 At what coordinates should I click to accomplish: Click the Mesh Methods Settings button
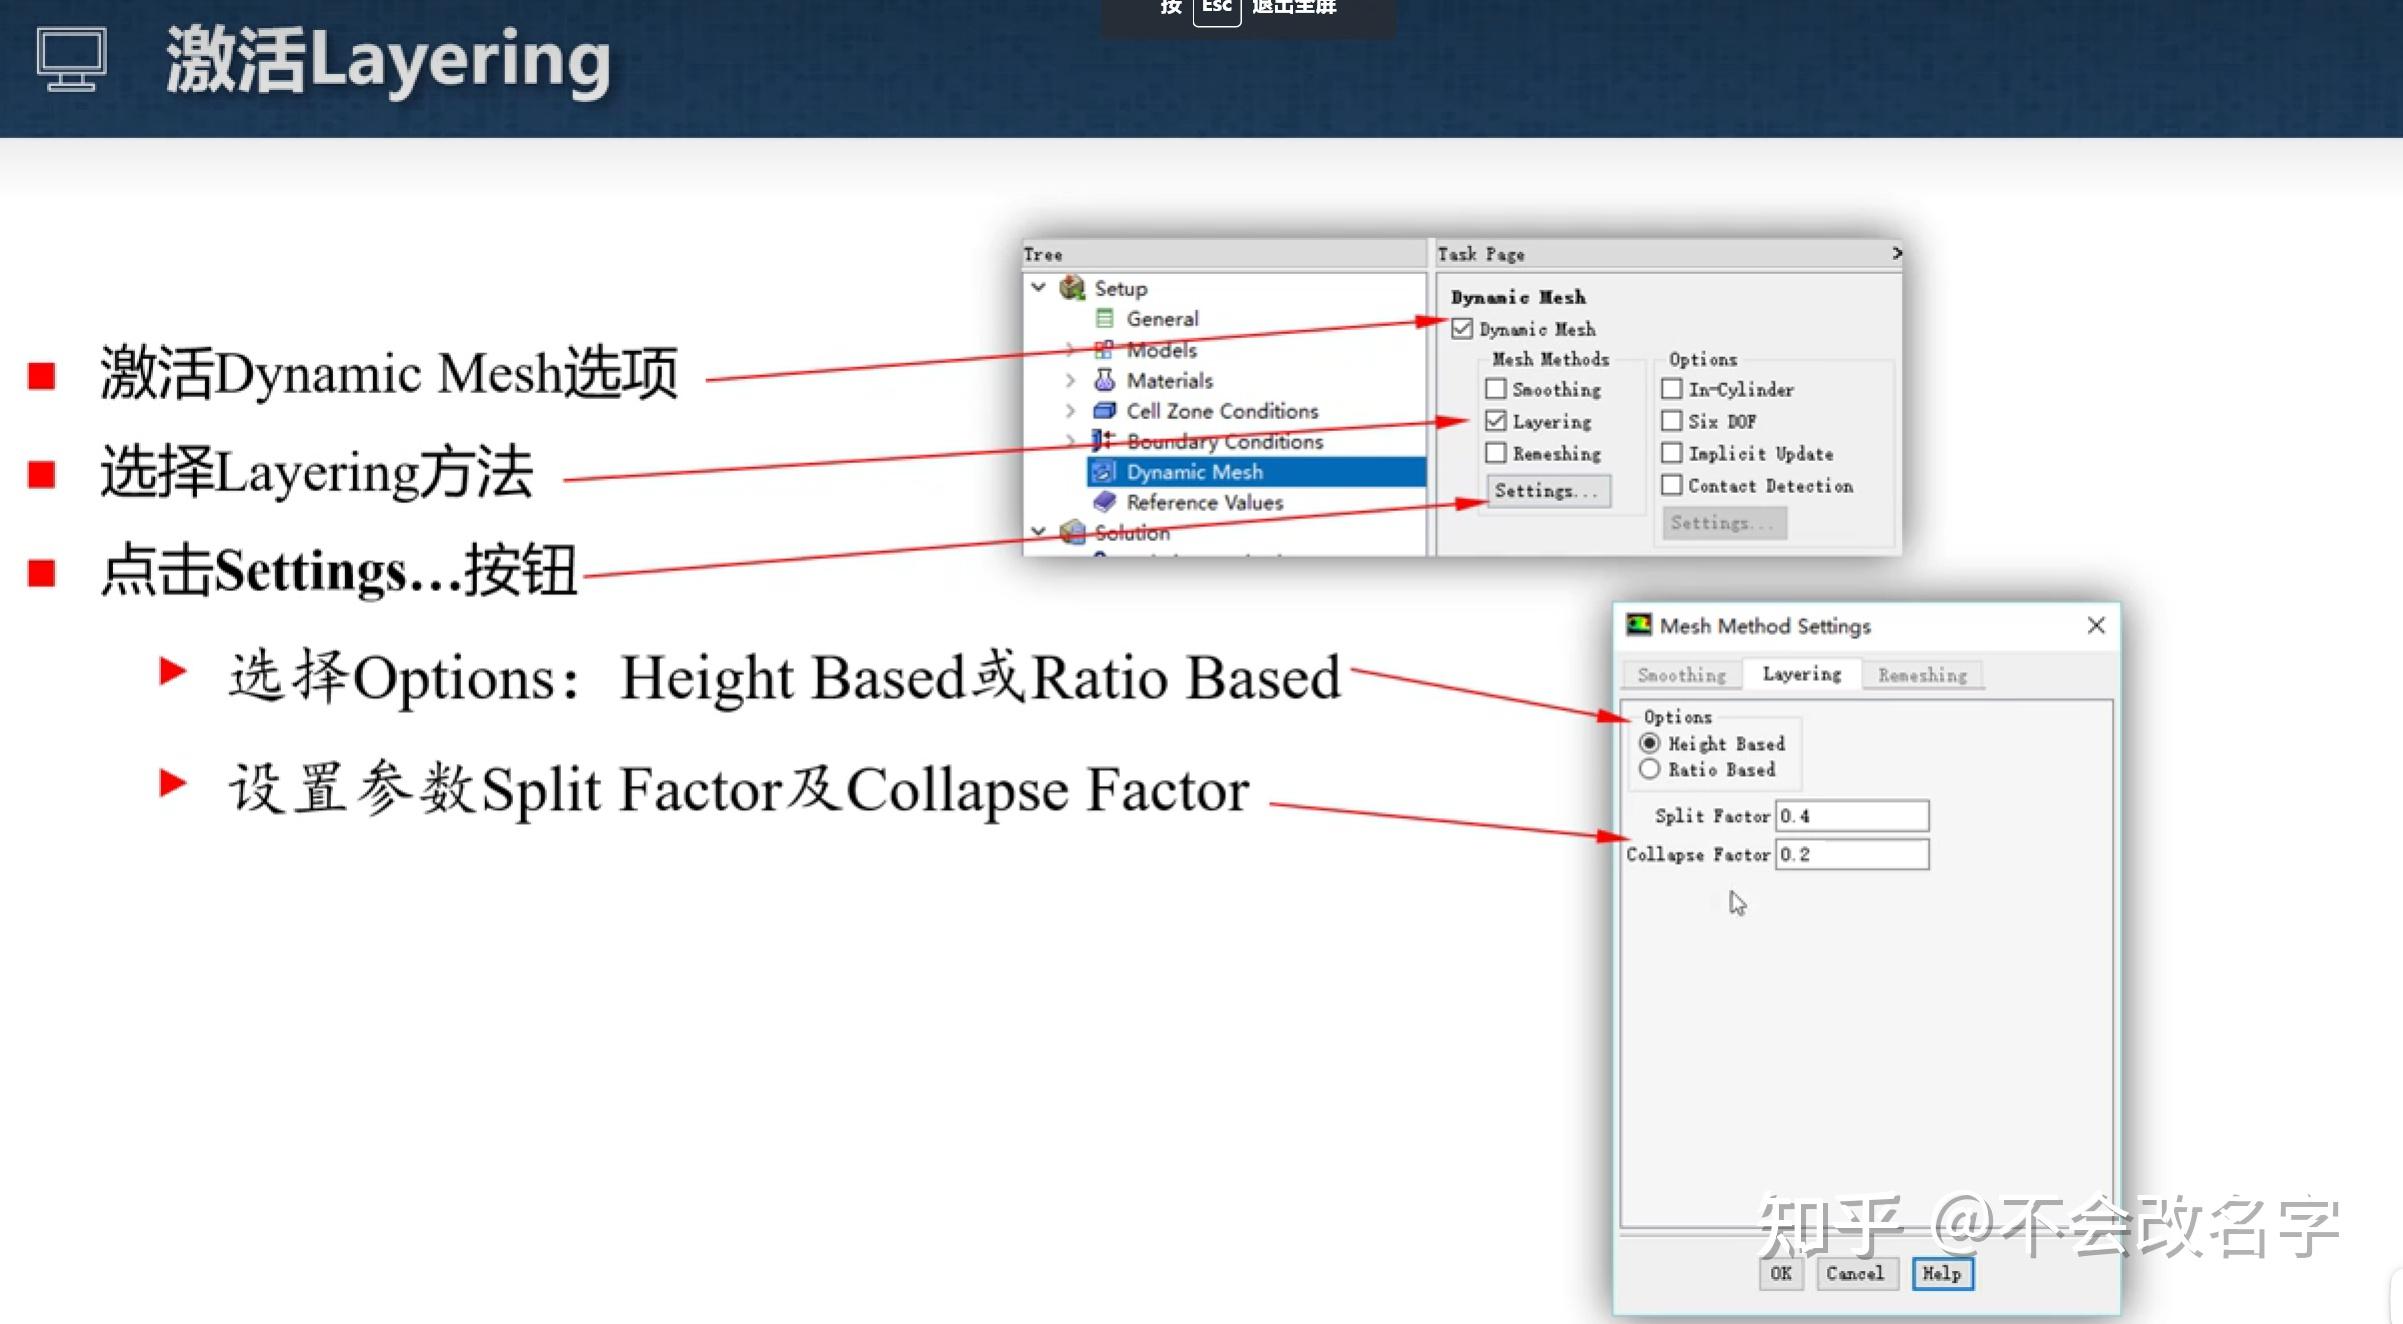[x=1547, y=491]
